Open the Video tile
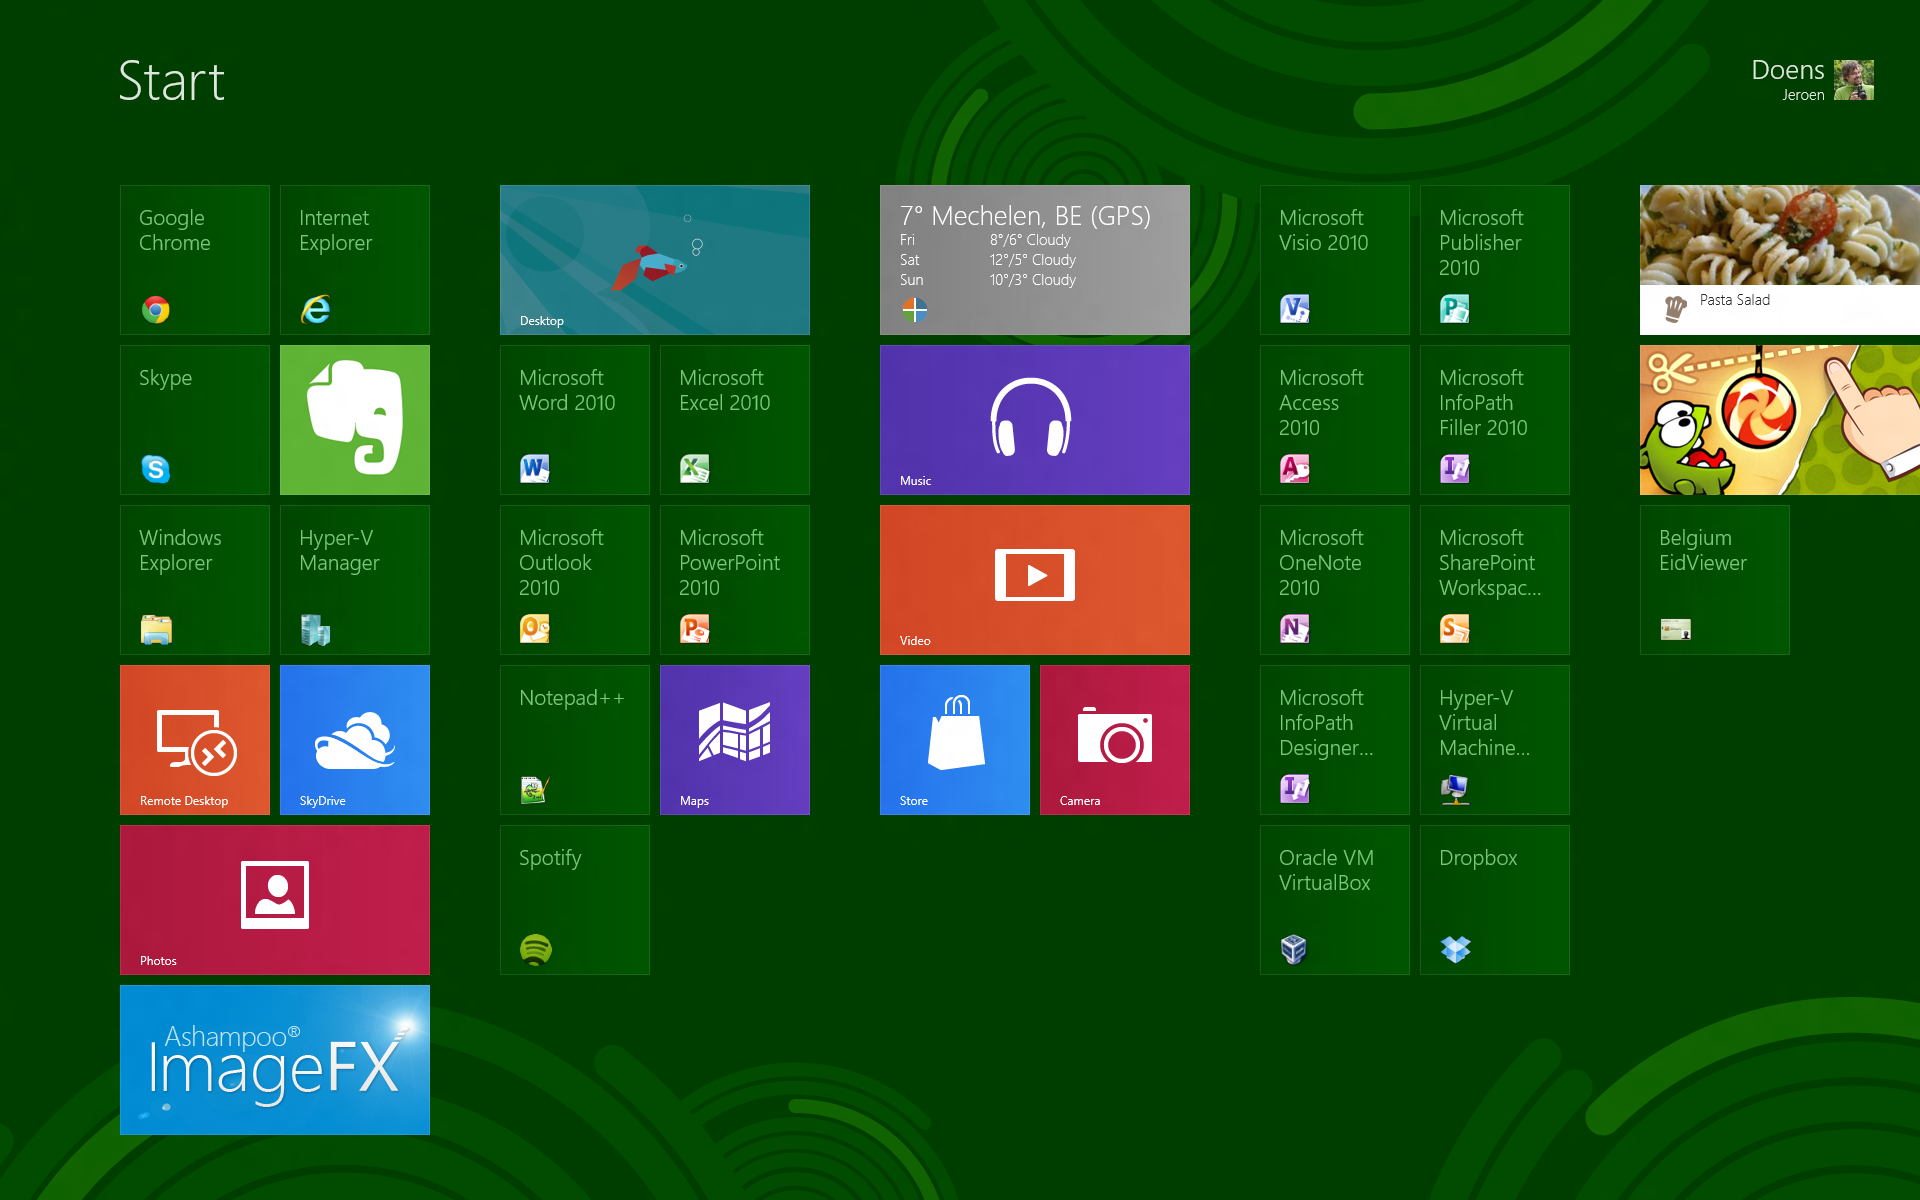This screenshot has height=1200, width=1920. click(1035, 580)
